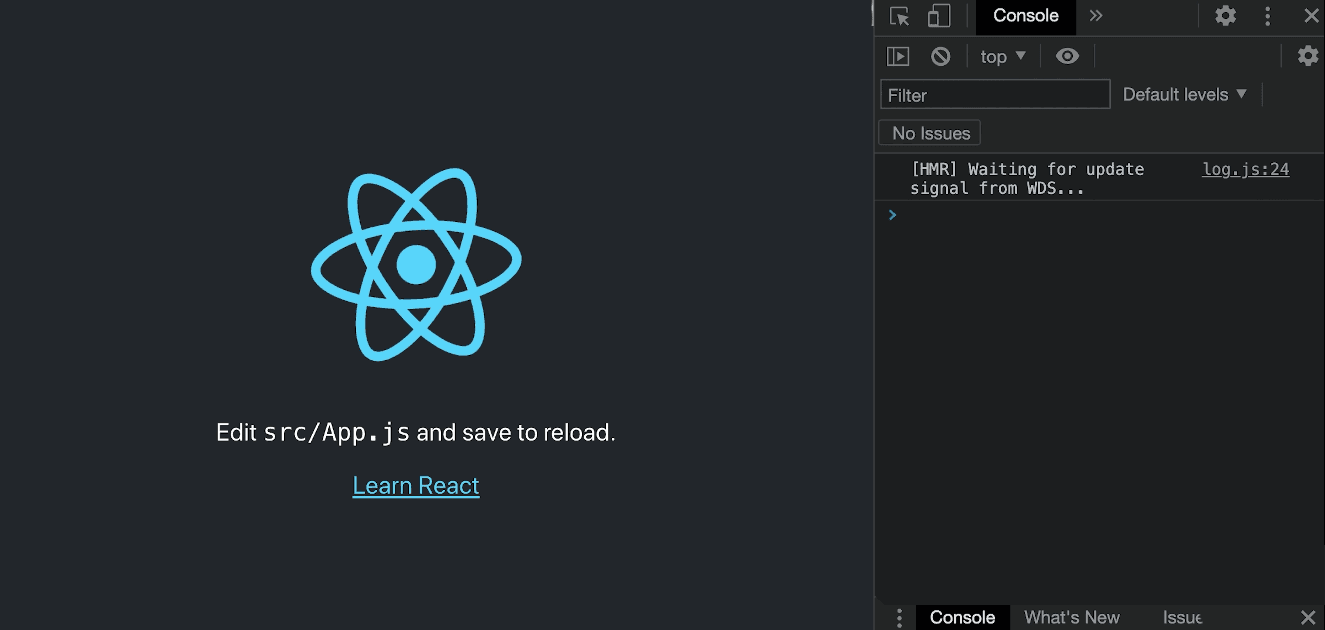Select the HMR Waiting for update message
Screen dimensions: 1325x630
click(1027, 178)
